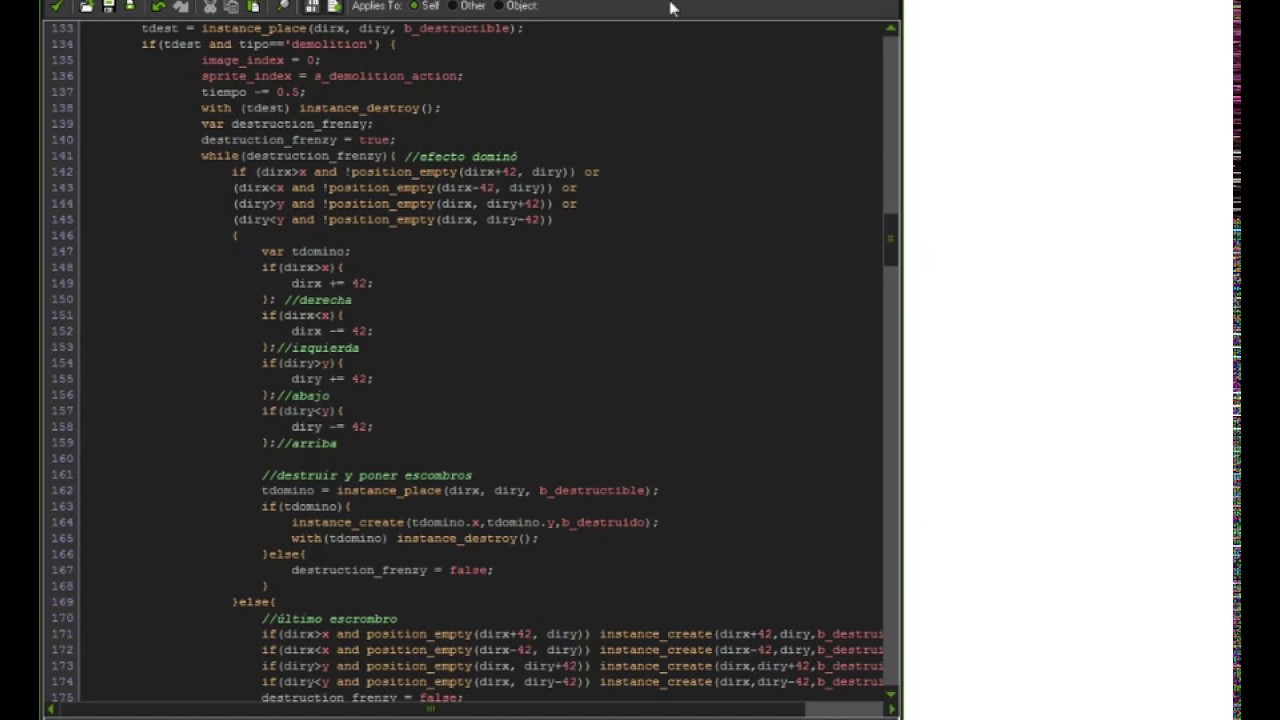Open a code file via folder icon
Screen dimensions: 1280x720
(x=87, y=6)
